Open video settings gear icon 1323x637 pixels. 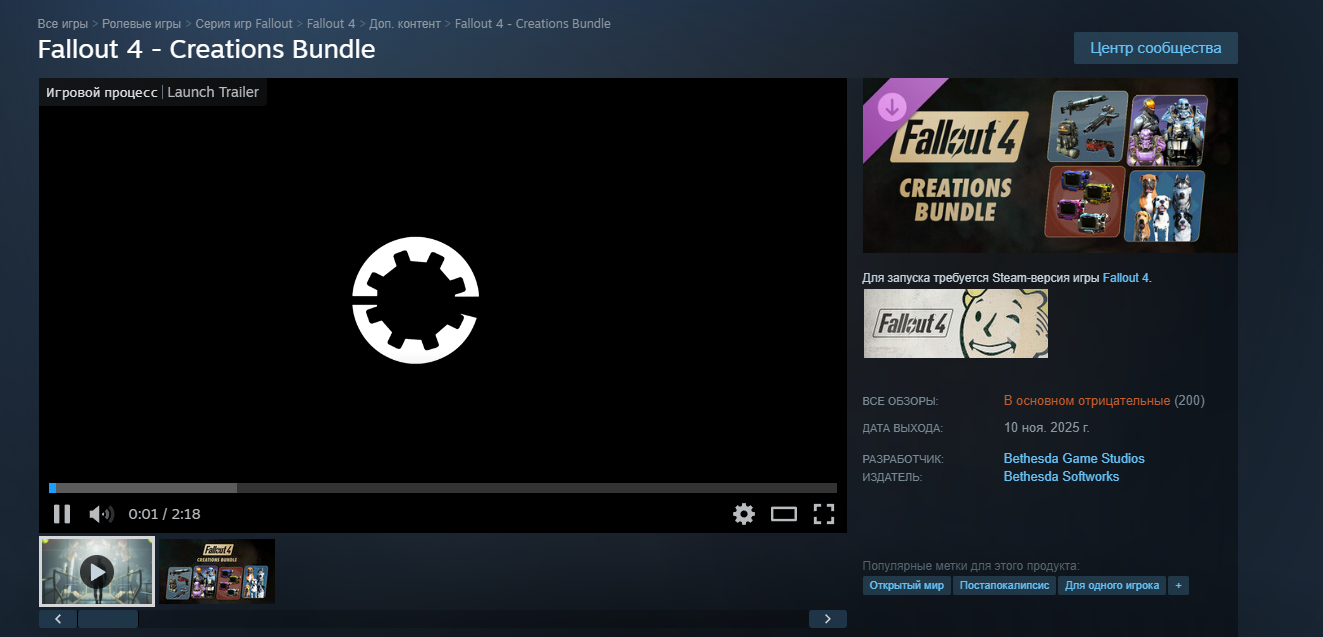[744, 514]
